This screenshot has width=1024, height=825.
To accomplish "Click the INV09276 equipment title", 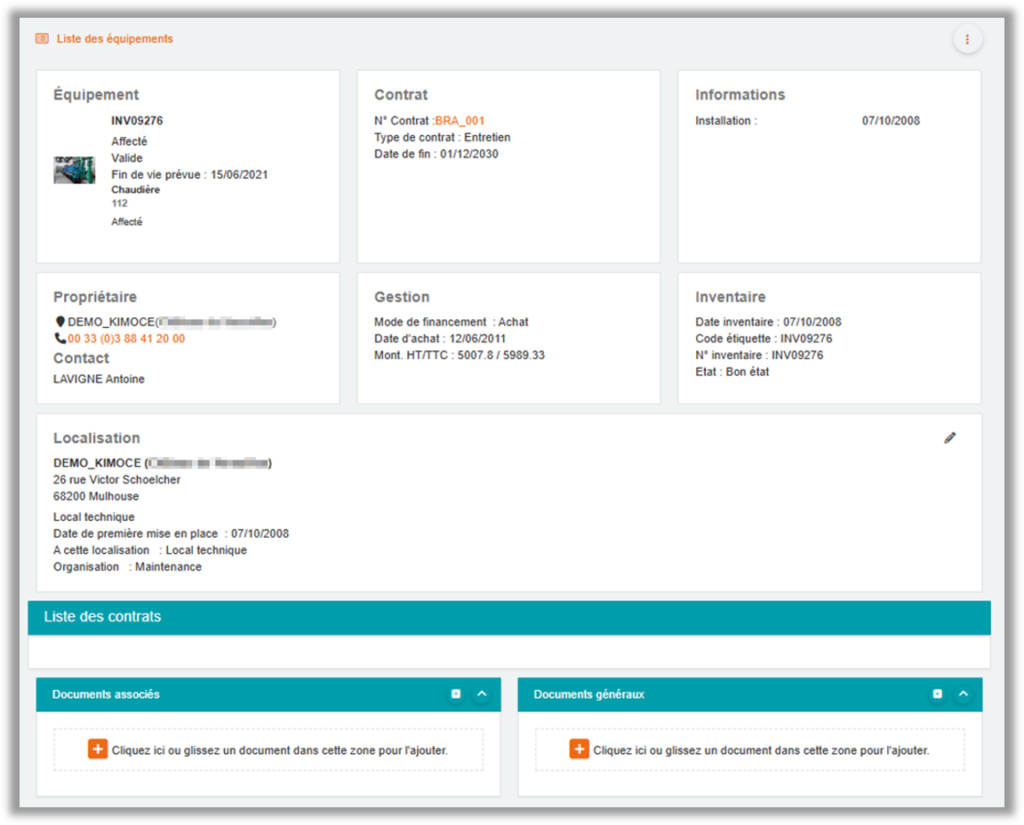I will 137,121.
